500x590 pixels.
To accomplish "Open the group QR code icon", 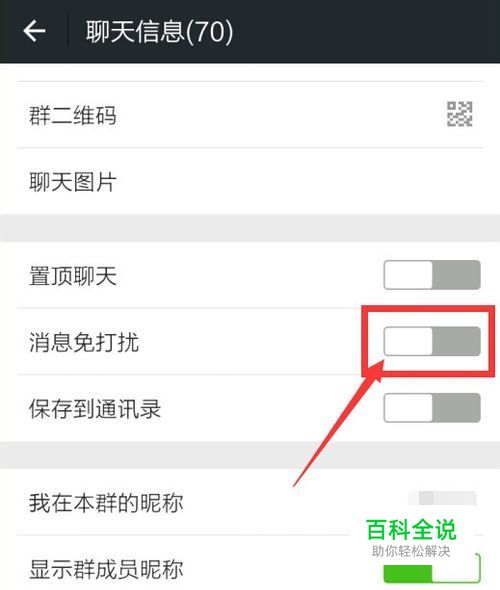I will point(459,114).
